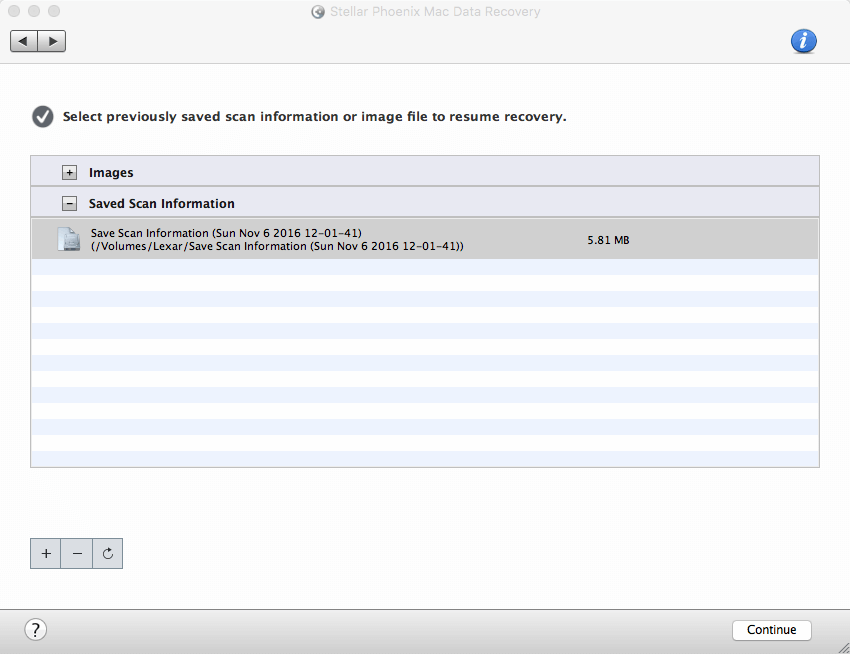Expand the Images section
The height and width of the screenshot is (654, 850).
(x=69, y=172)
